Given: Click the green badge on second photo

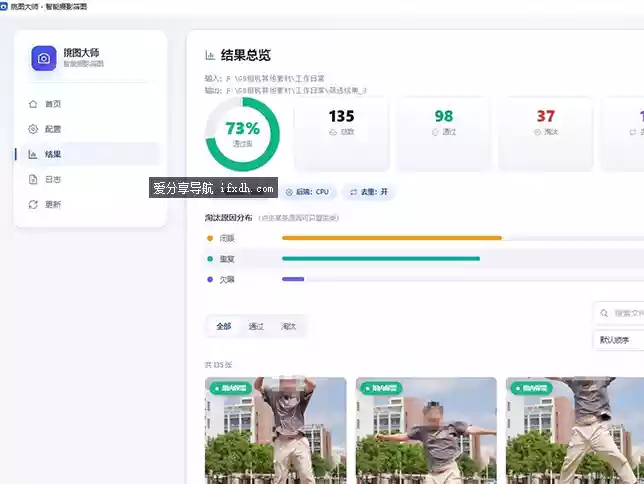Looking at the screenshot, I should click(x=381, y=388).
